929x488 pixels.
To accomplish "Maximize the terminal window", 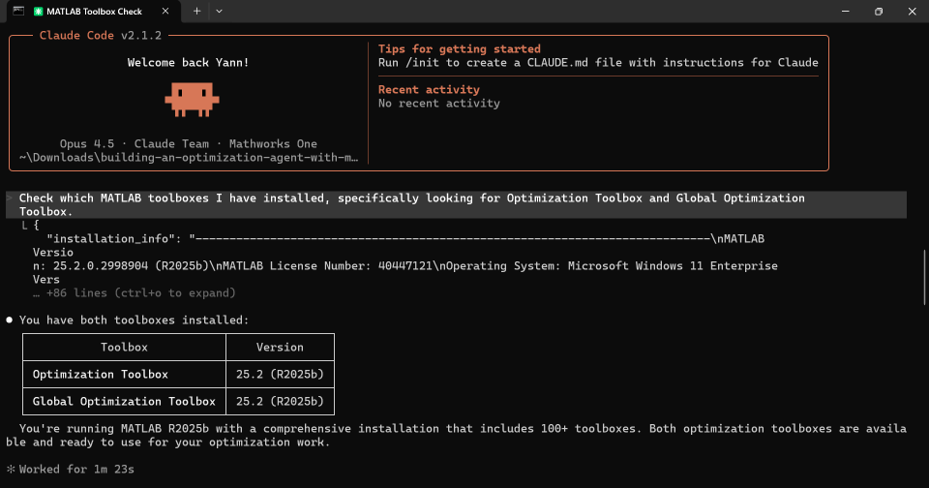I will [878, 11].
